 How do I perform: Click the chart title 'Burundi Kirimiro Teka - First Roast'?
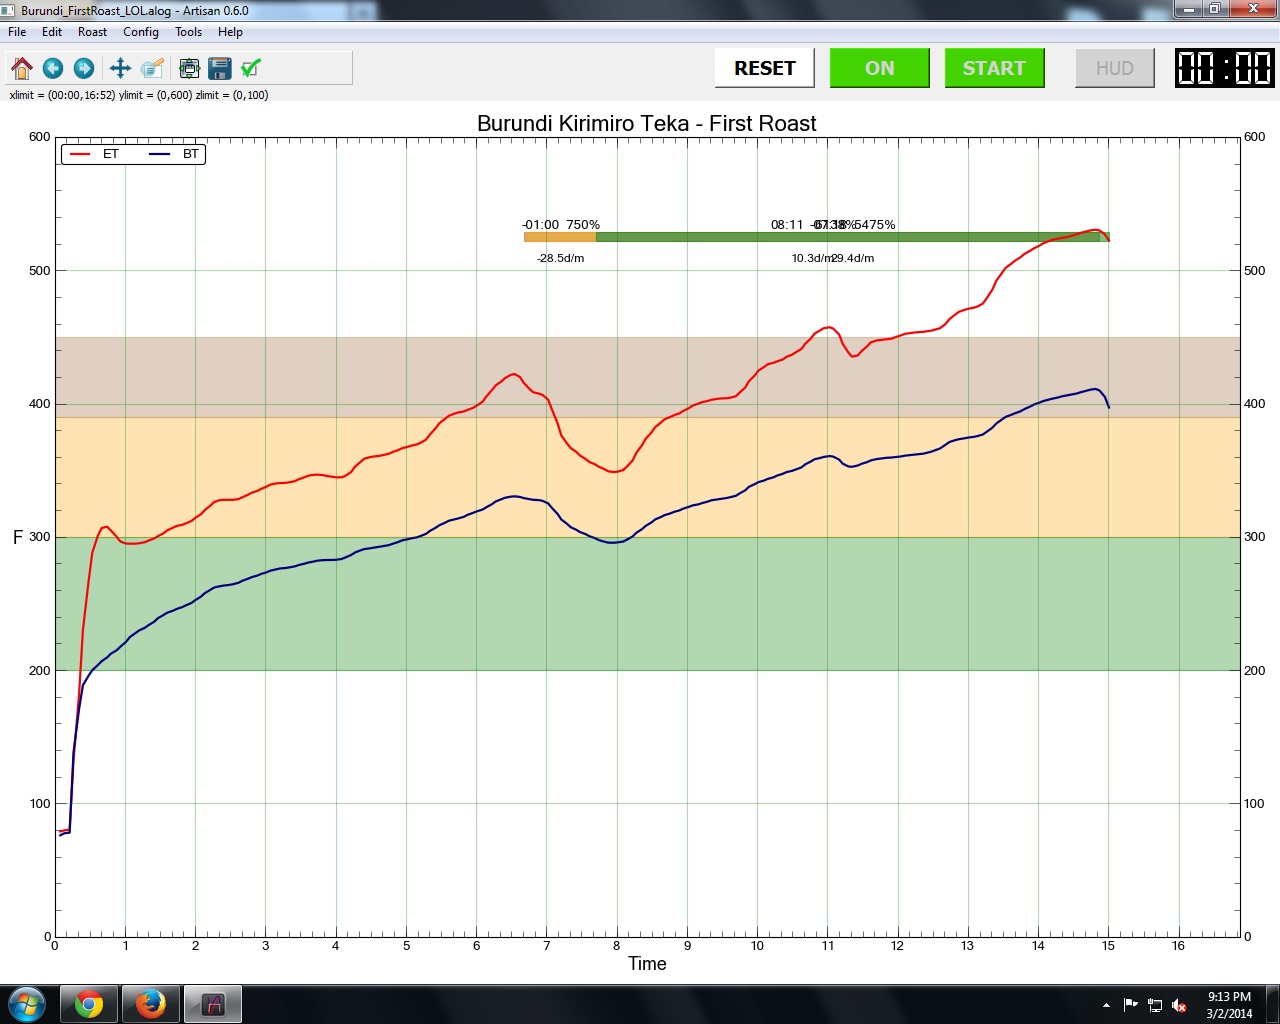[x=647, y=123]
